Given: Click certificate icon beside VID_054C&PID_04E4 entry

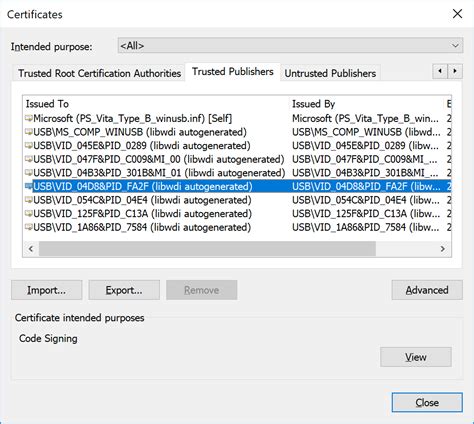Looking at the screenshot, I should point(29,200).
